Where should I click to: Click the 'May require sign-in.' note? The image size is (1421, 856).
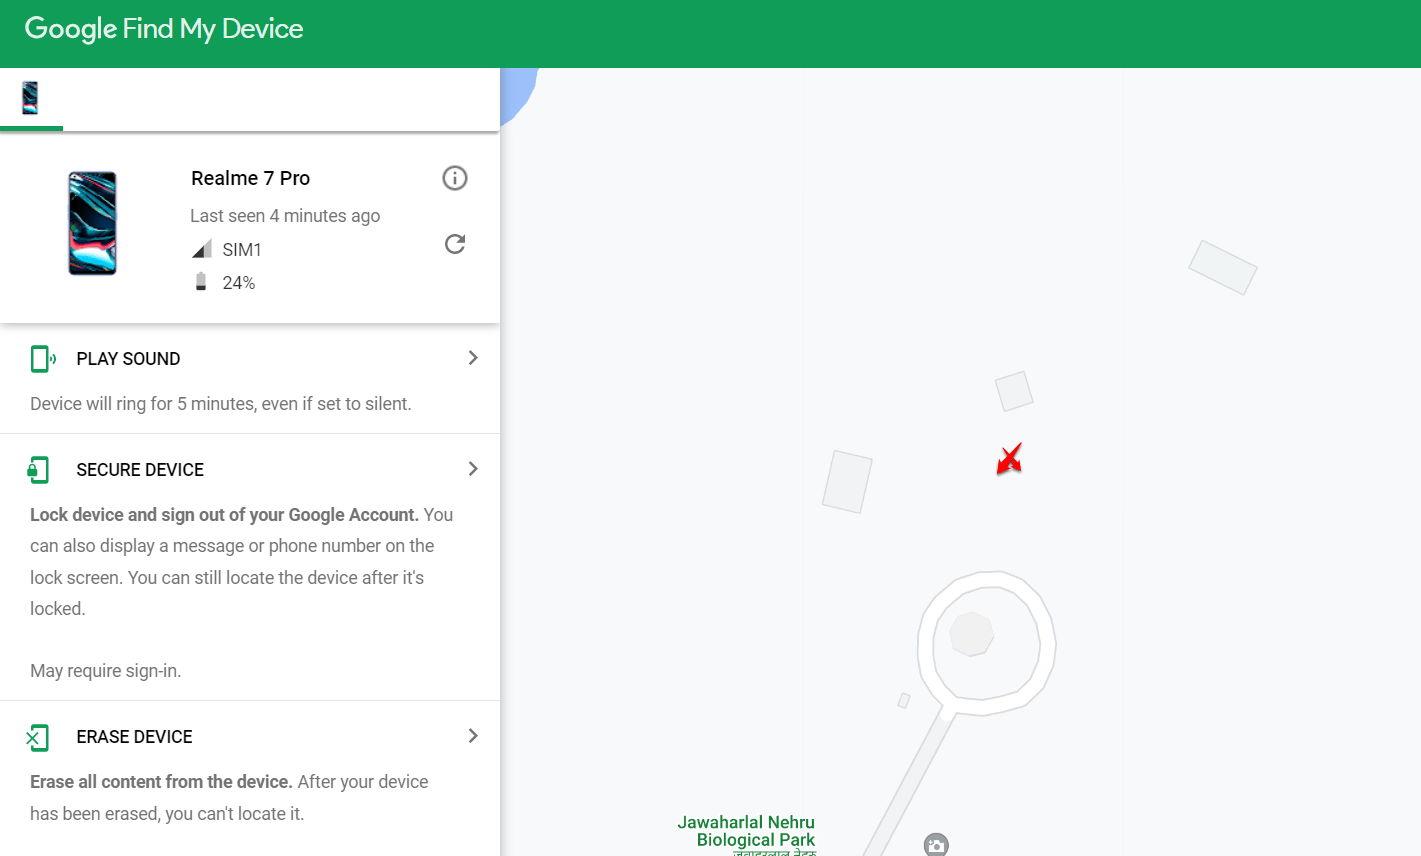click(106, 671)
